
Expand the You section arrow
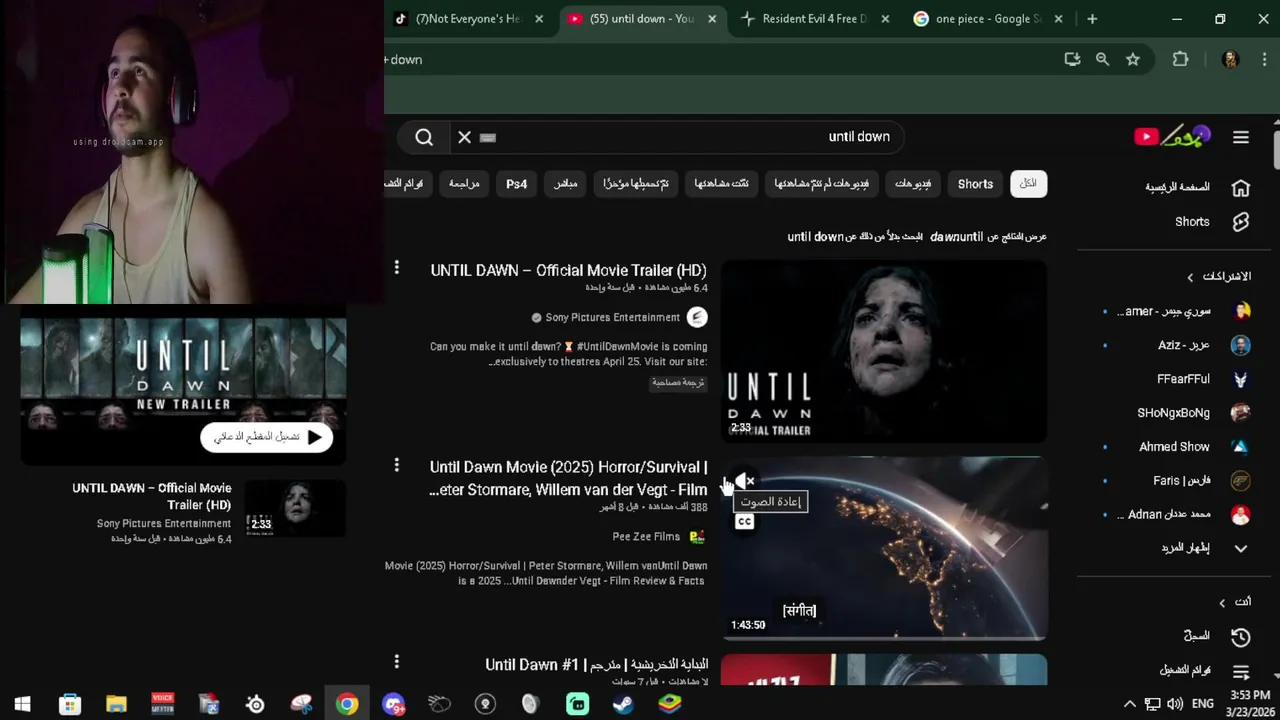point(1222,602)
